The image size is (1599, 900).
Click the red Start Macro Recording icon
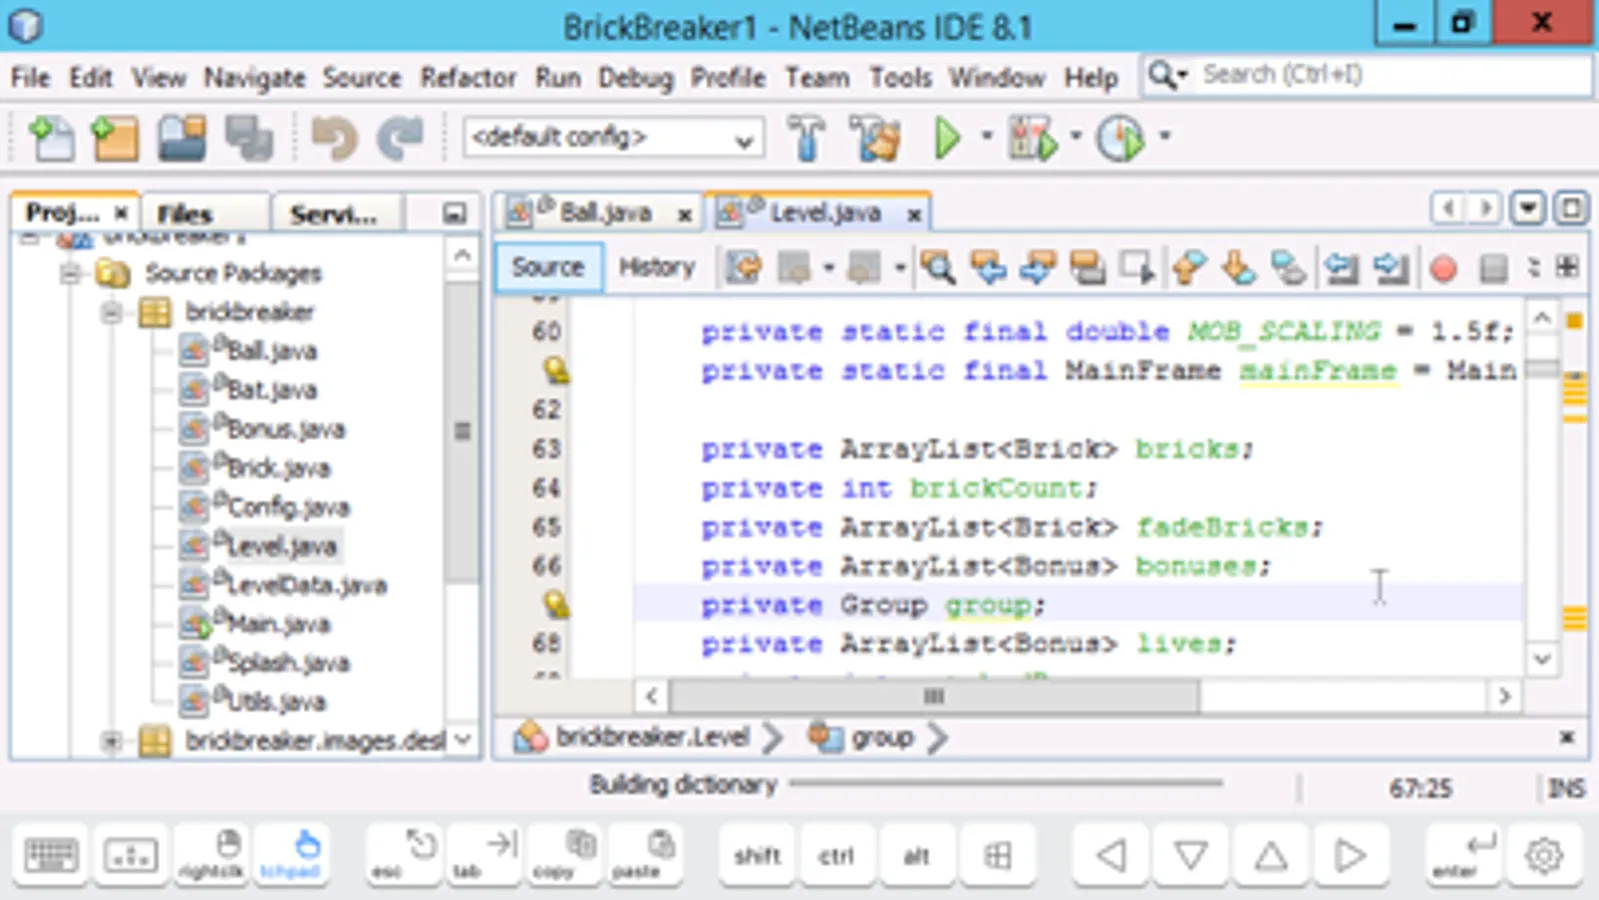click(x=1443, y=268)
